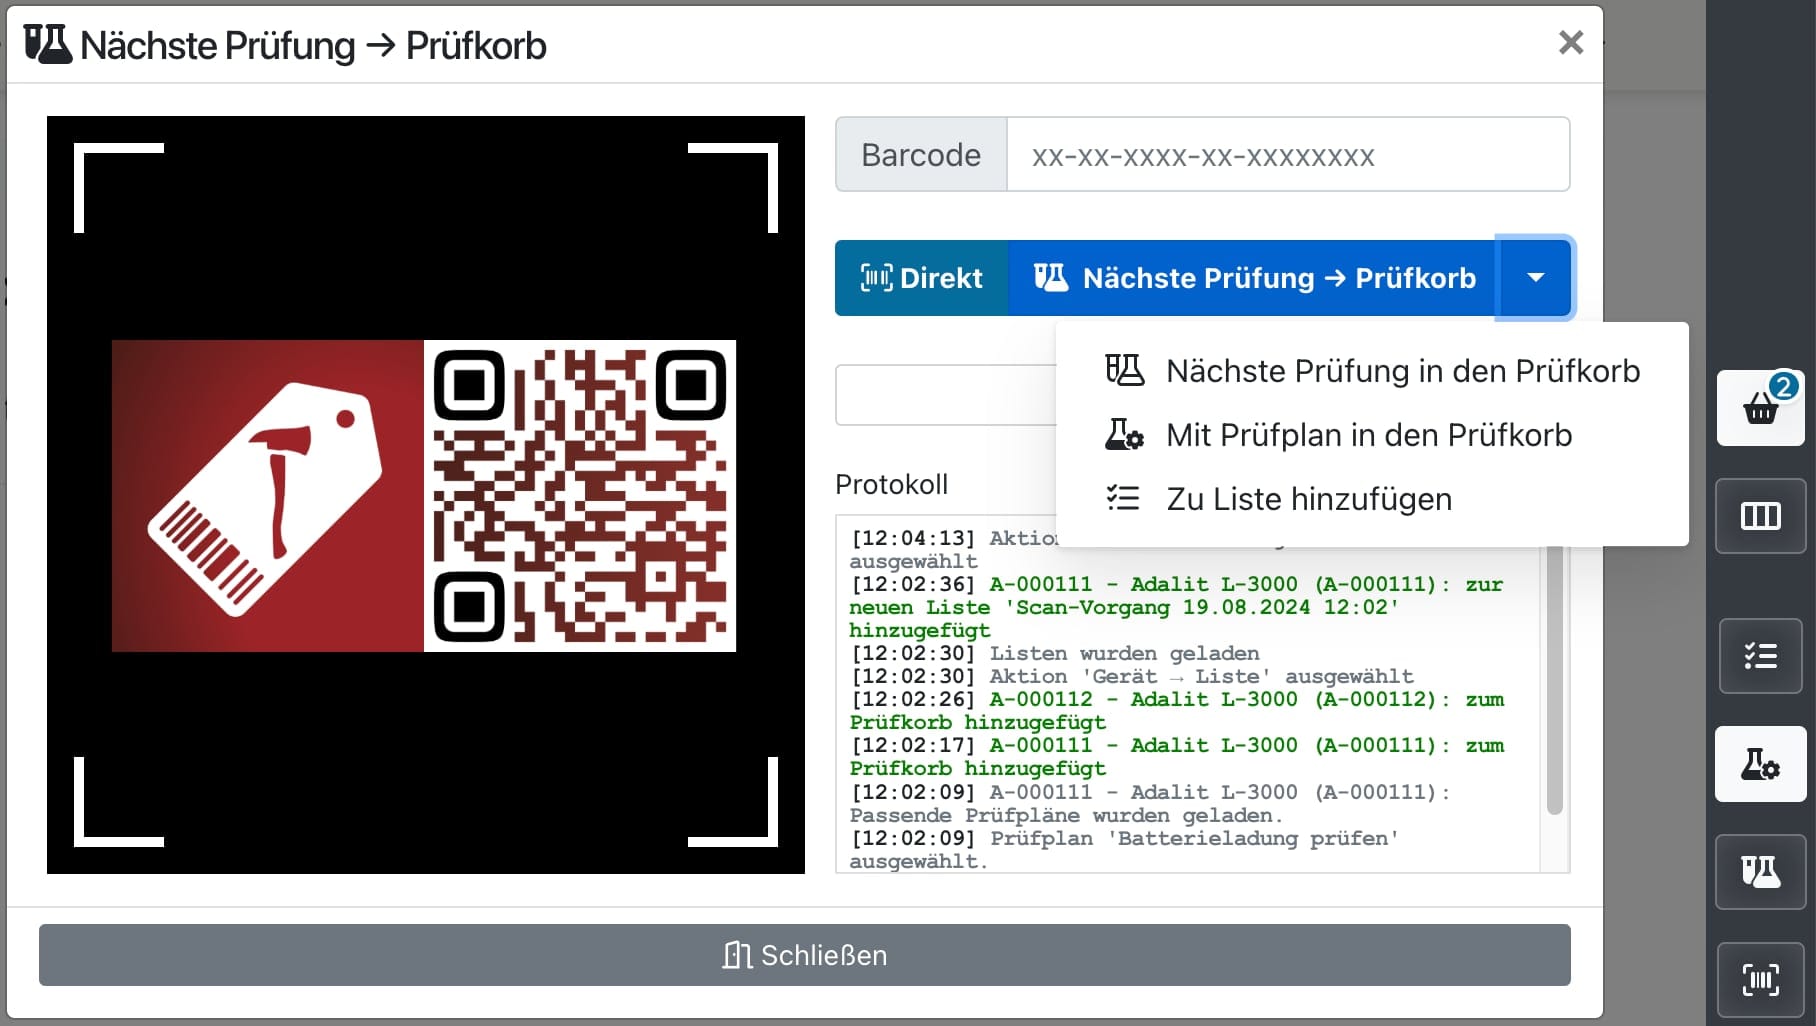The height and width of the screenshot is (1026, 1816).
Task: Open the Prüfkorb basket with badge 2
Action: point(1760,408)
